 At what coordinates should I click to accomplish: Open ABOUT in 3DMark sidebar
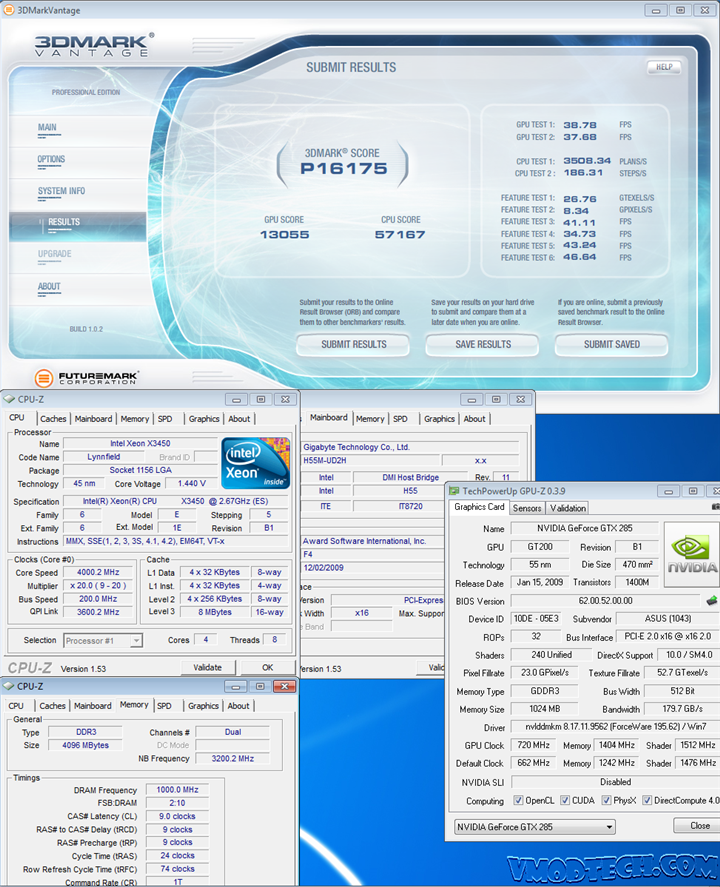click(x=49, y=287)
